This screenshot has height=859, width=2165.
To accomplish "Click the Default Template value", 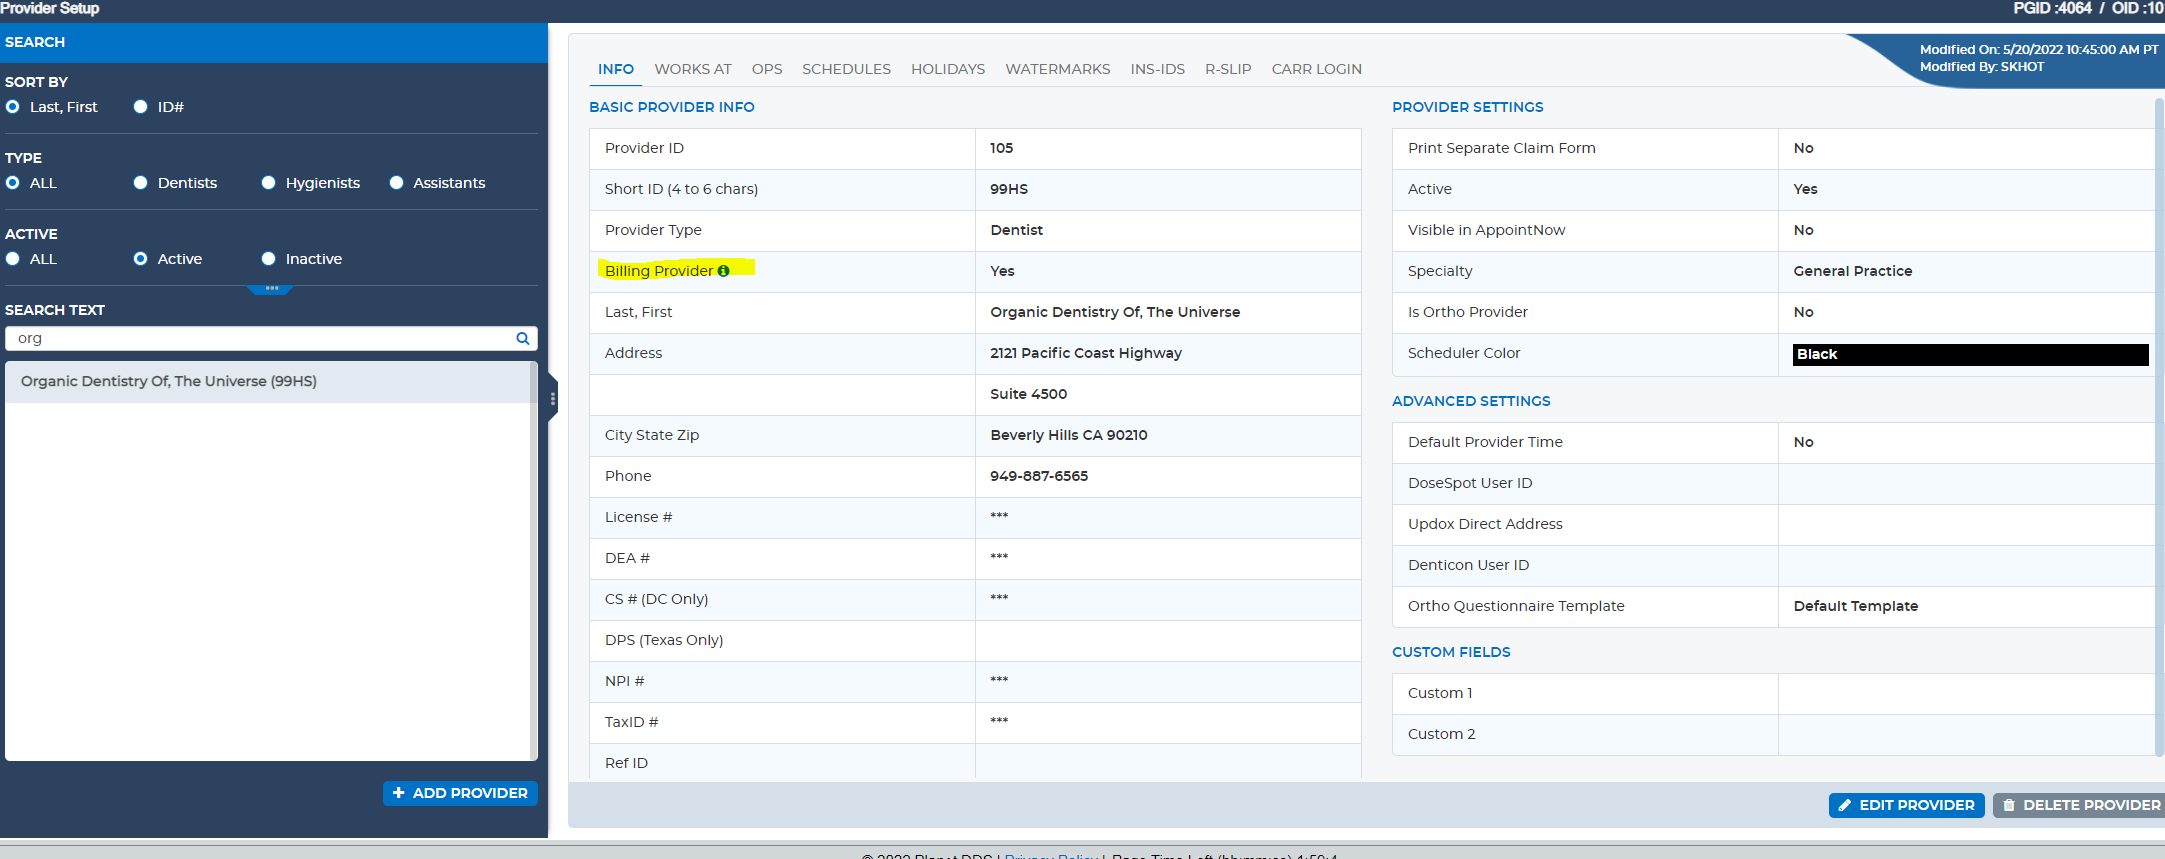I will [x=1855, y=606].
